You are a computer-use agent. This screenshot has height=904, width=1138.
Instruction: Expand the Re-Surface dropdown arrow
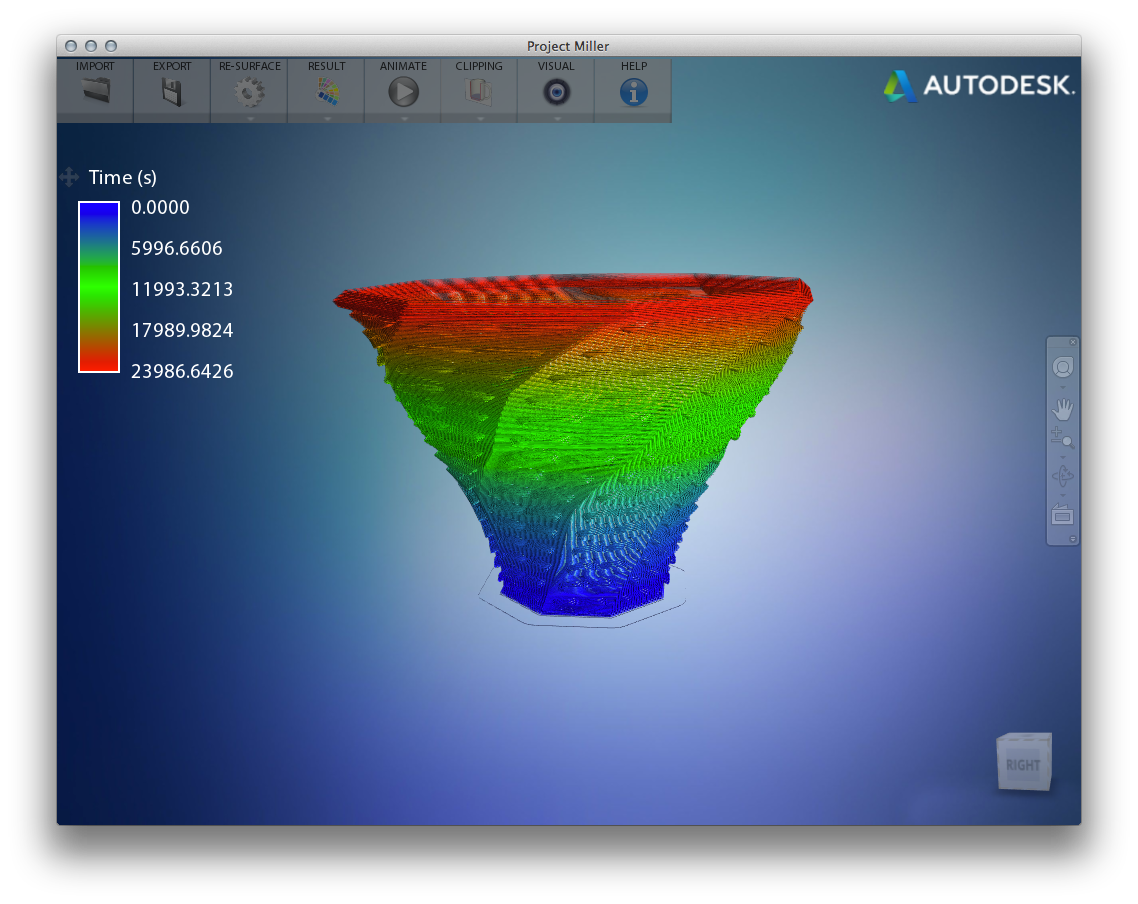coord(250,118)
